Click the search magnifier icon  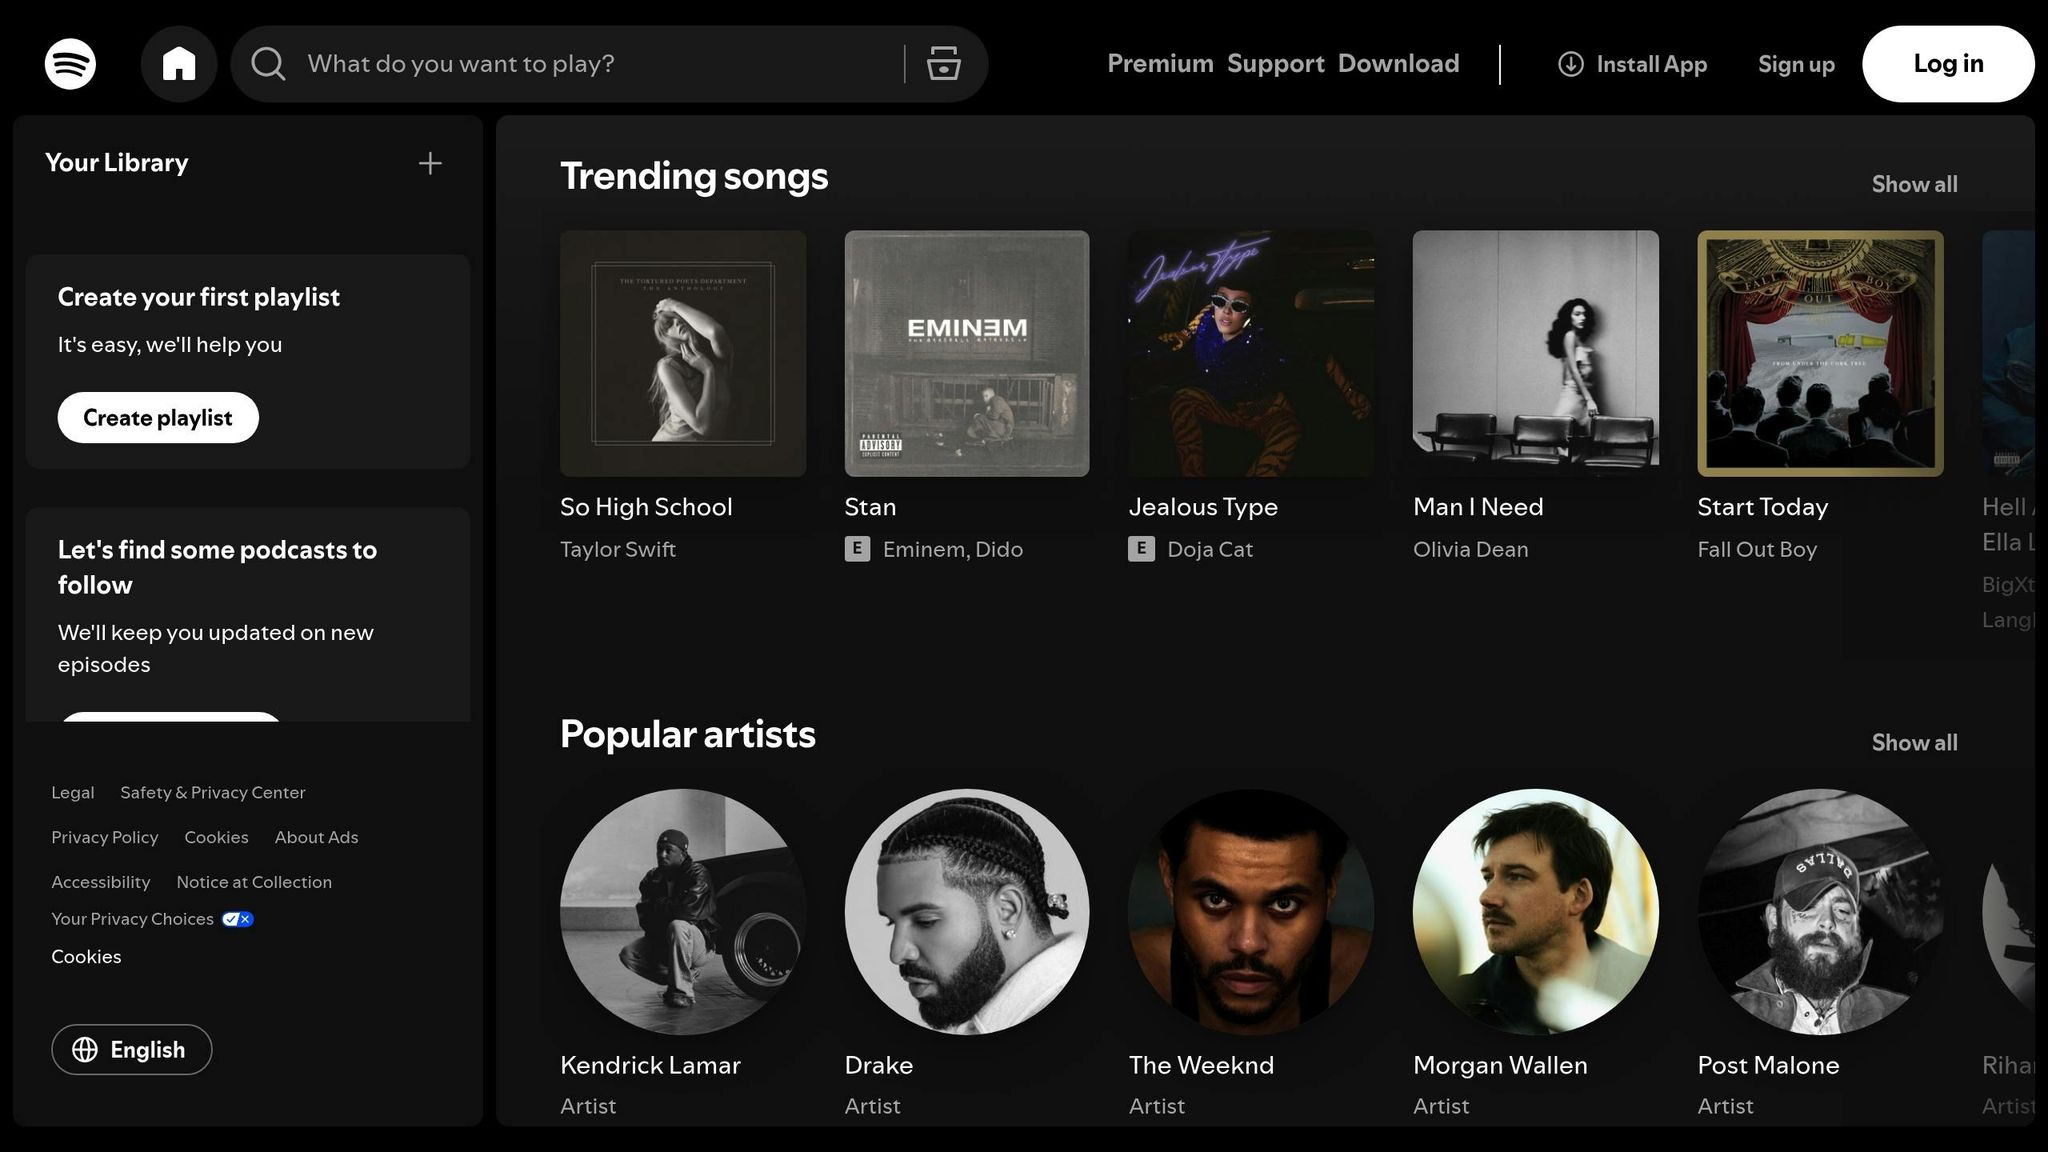coord(268,64)
